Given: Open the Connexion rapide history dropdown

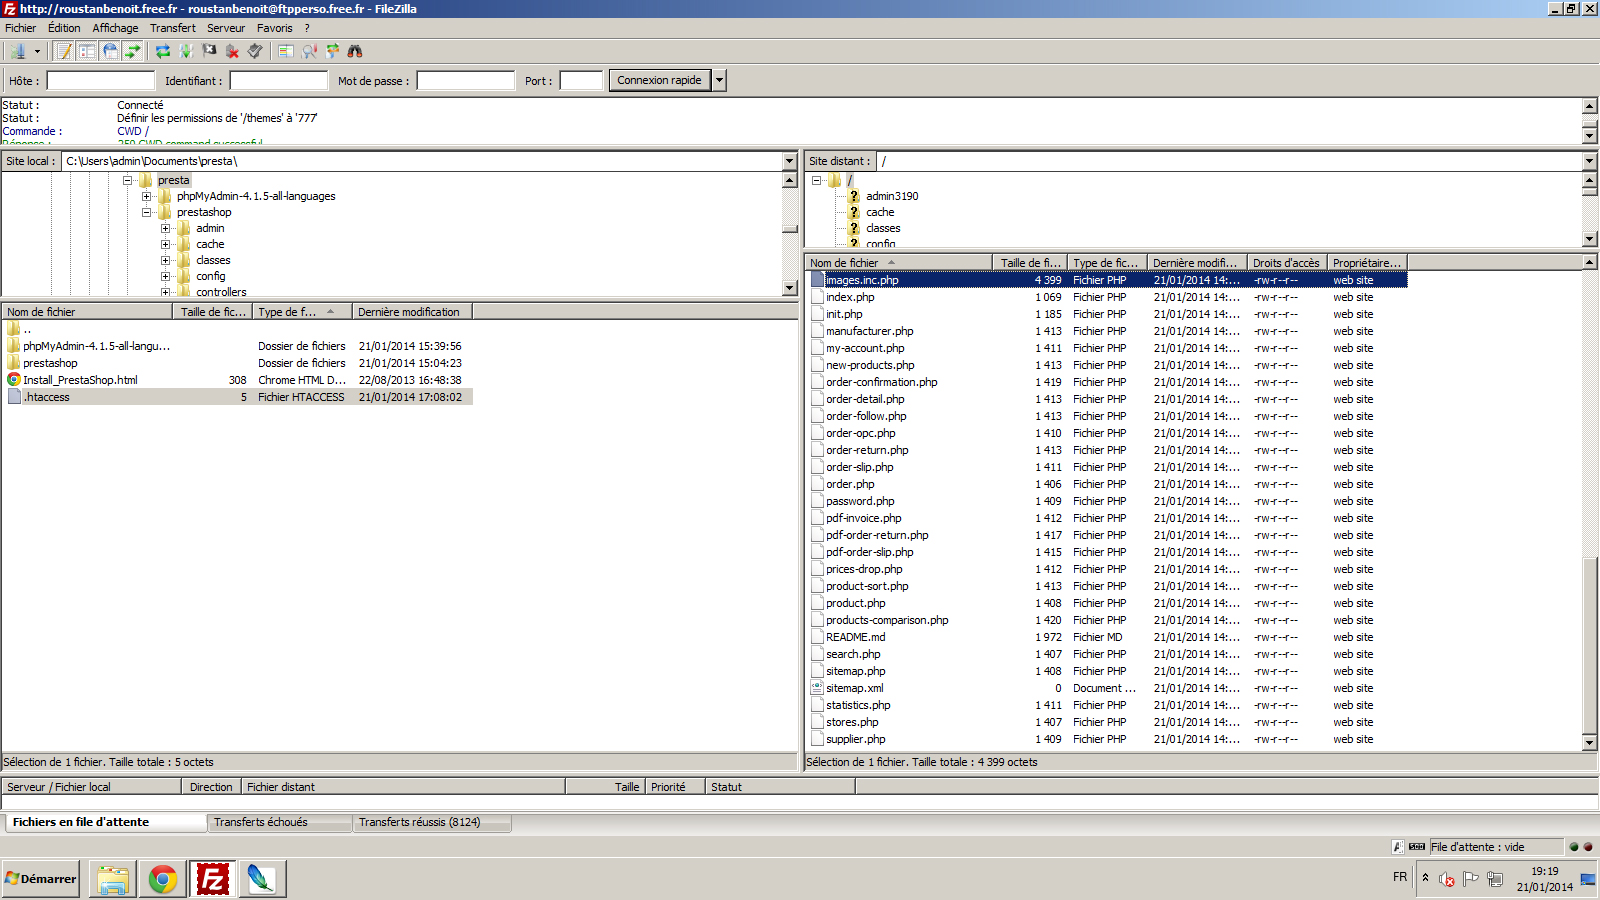Looking at the screenshot, I should (x=719, y=80).
